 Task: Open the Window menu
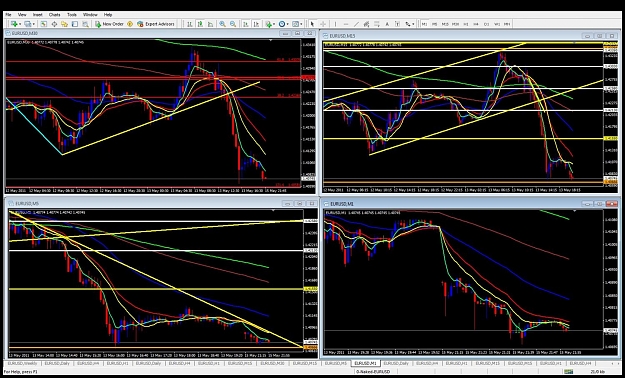90,15
